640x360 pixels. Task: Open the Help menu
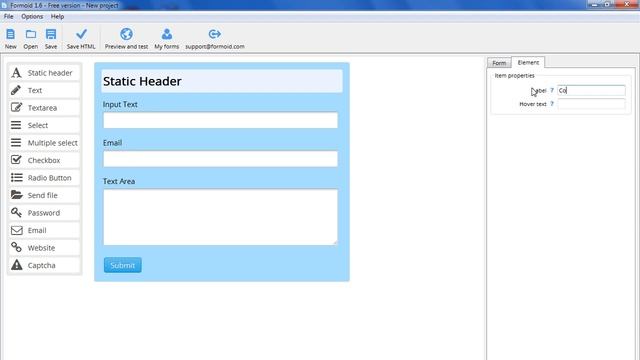58,16
